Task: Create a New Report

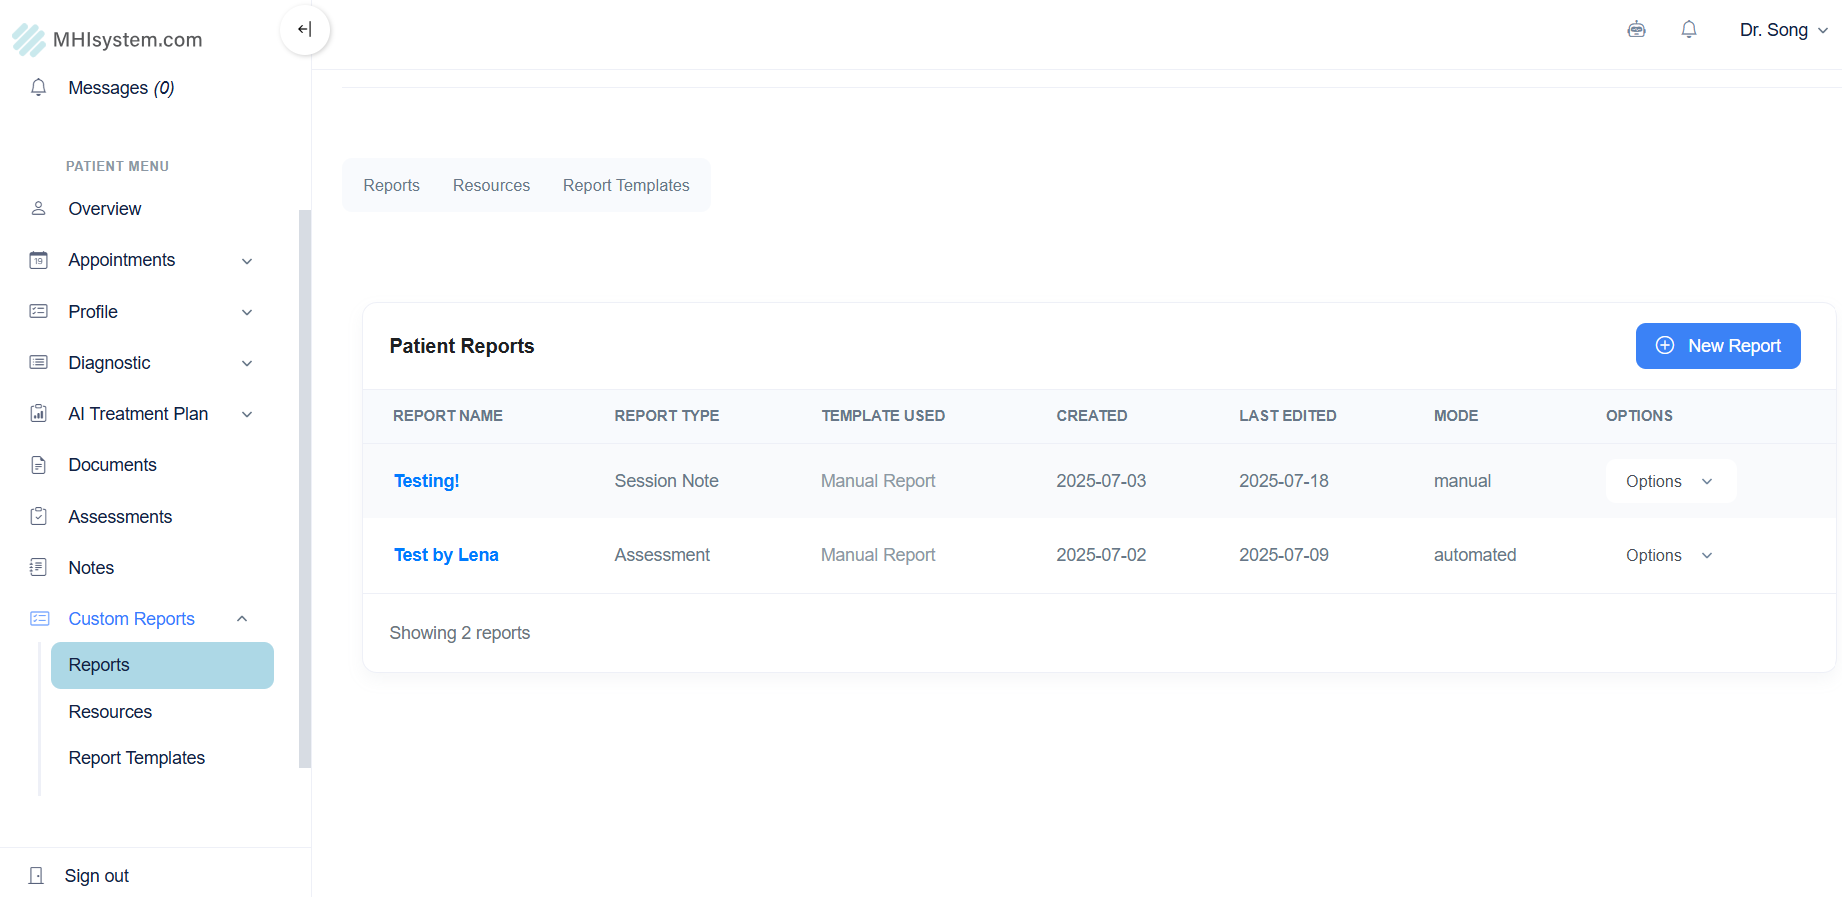Action: pos(1717,346)
